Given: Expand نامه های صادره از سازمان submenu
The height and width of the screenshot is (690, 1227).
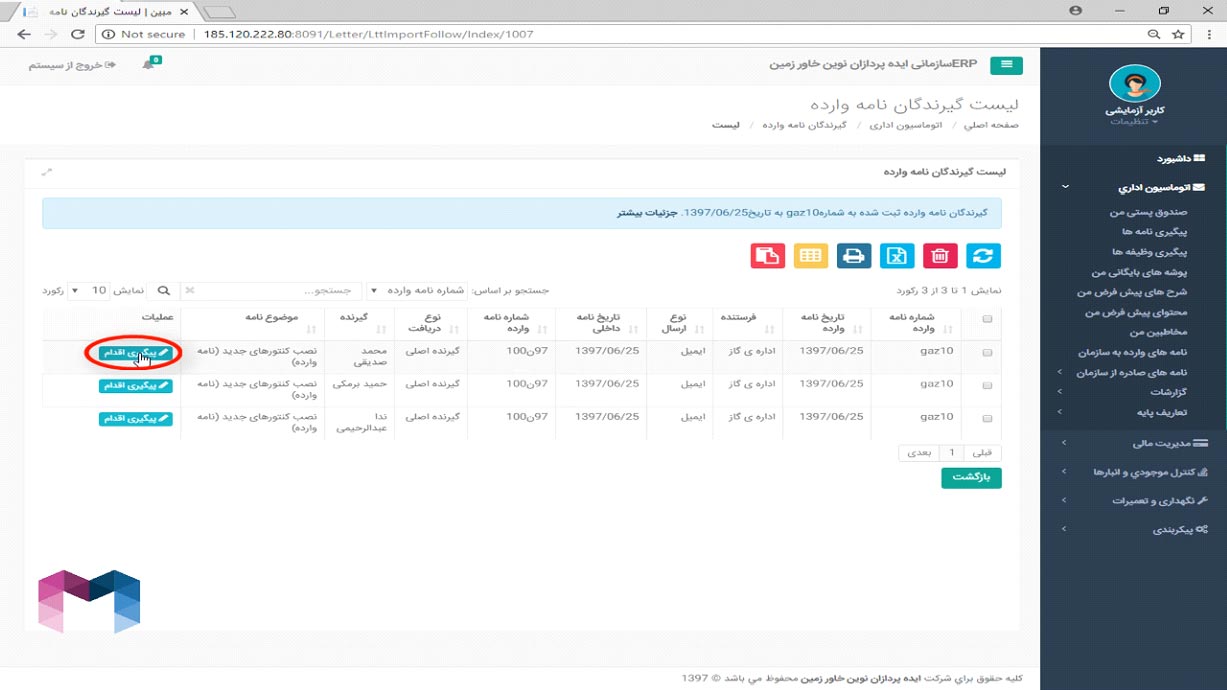Looking at the screenshot, I should 1133,372.
